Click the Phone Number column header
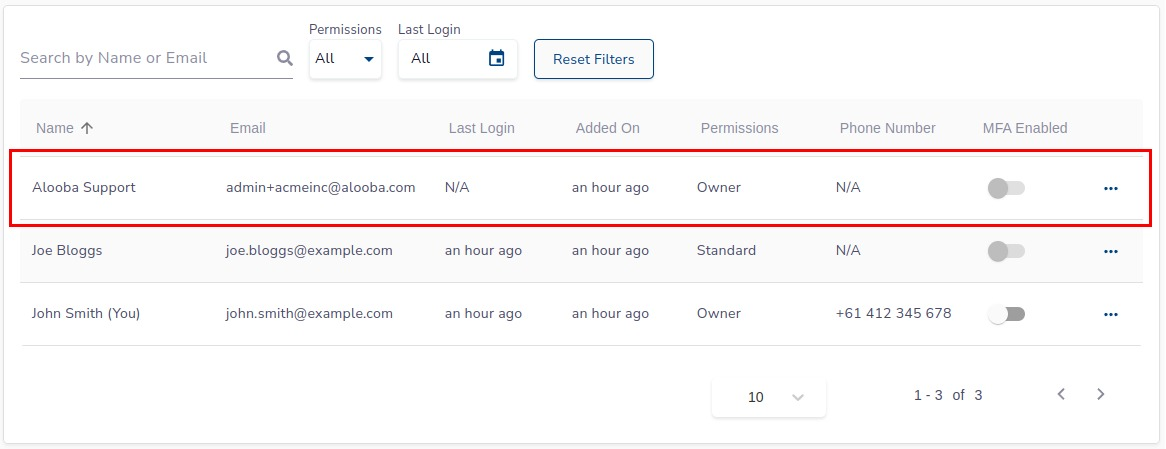 tap(887, 128)
